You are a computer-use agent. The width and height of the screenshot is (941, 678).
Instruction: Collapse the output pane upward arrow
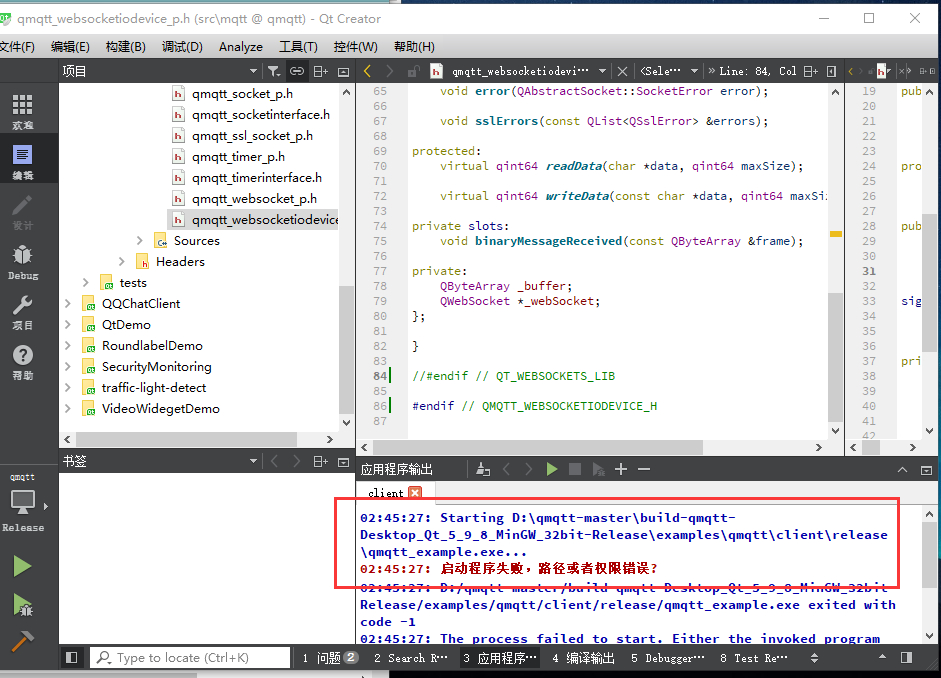[x=902, y=470]
